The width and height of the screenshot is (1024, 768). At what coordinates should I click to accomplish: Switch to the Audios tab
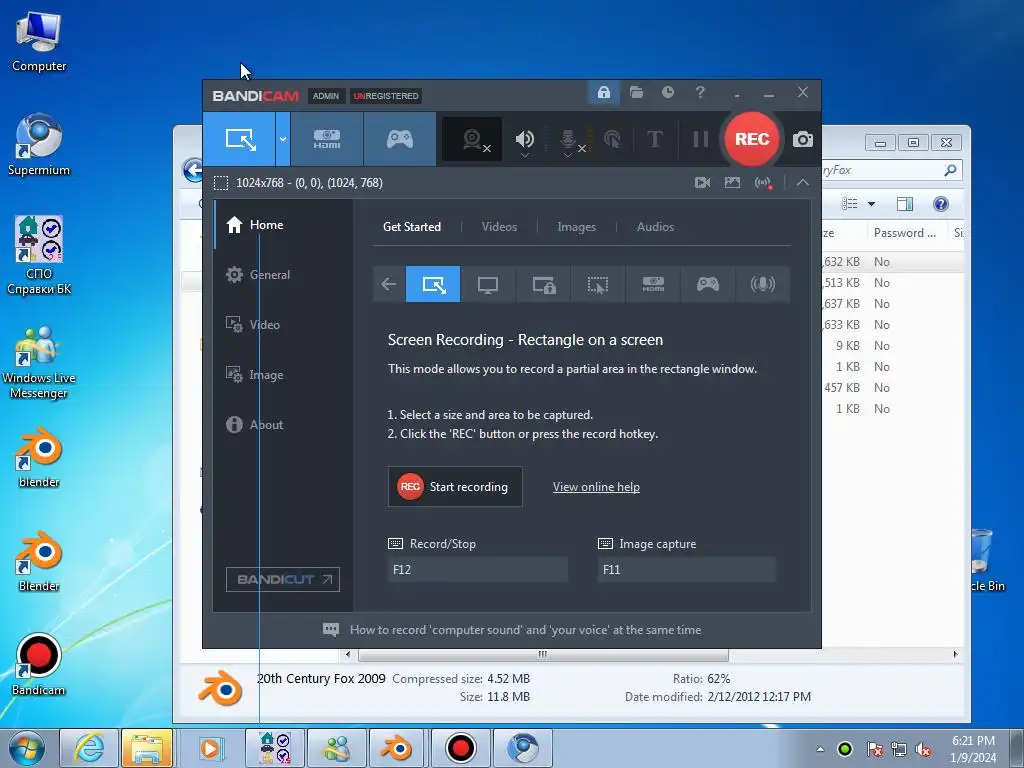[x=655, y=227]
